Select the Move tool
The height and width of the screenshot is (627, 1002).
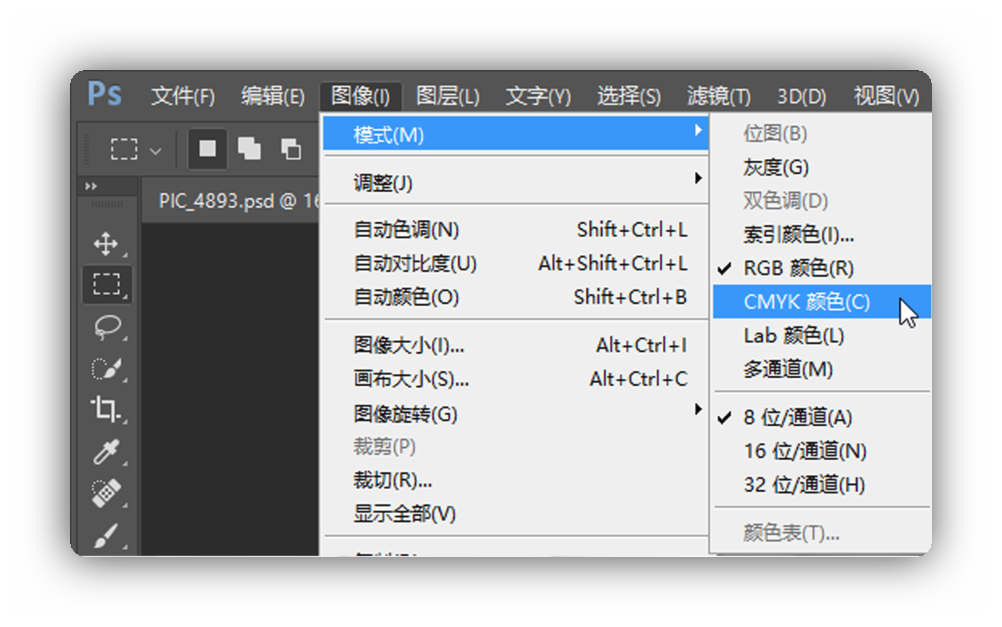tap(106, 244)
